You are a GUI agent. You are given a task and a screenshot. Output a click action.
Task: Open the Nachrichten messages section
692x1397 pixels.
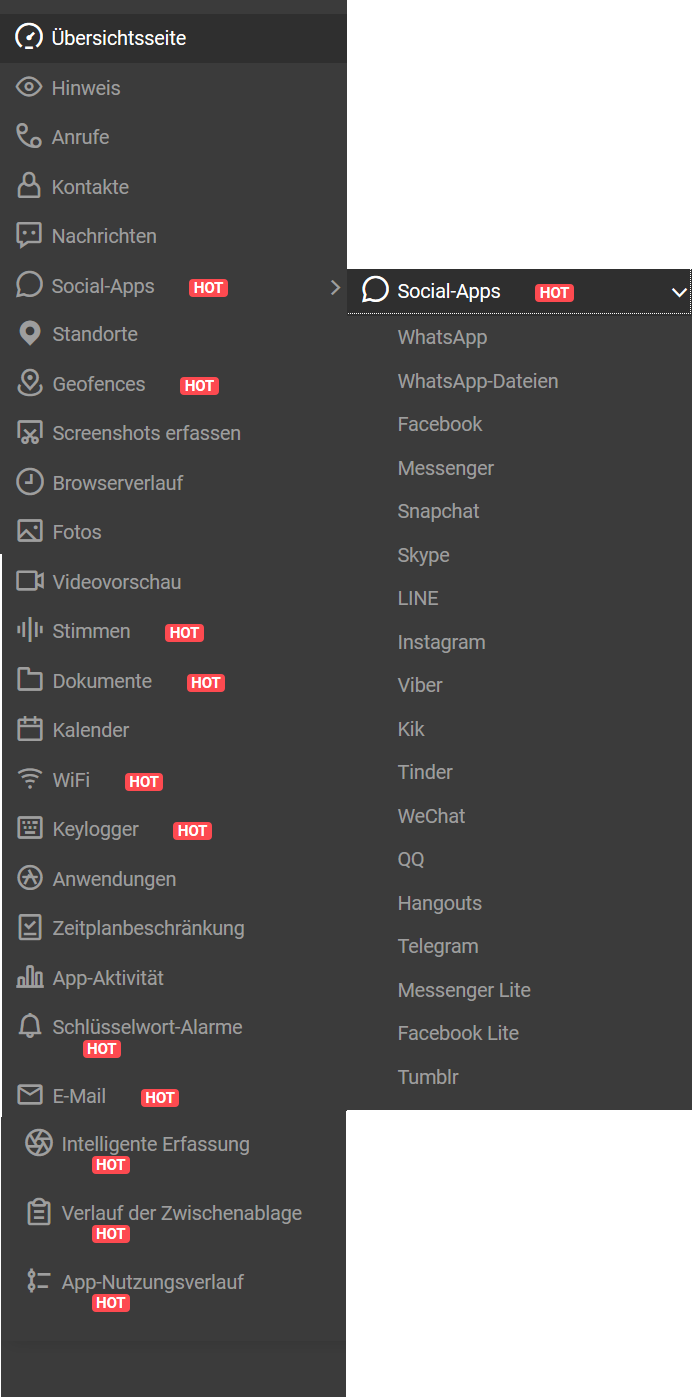pyautogui.click(x=104, y=236)
